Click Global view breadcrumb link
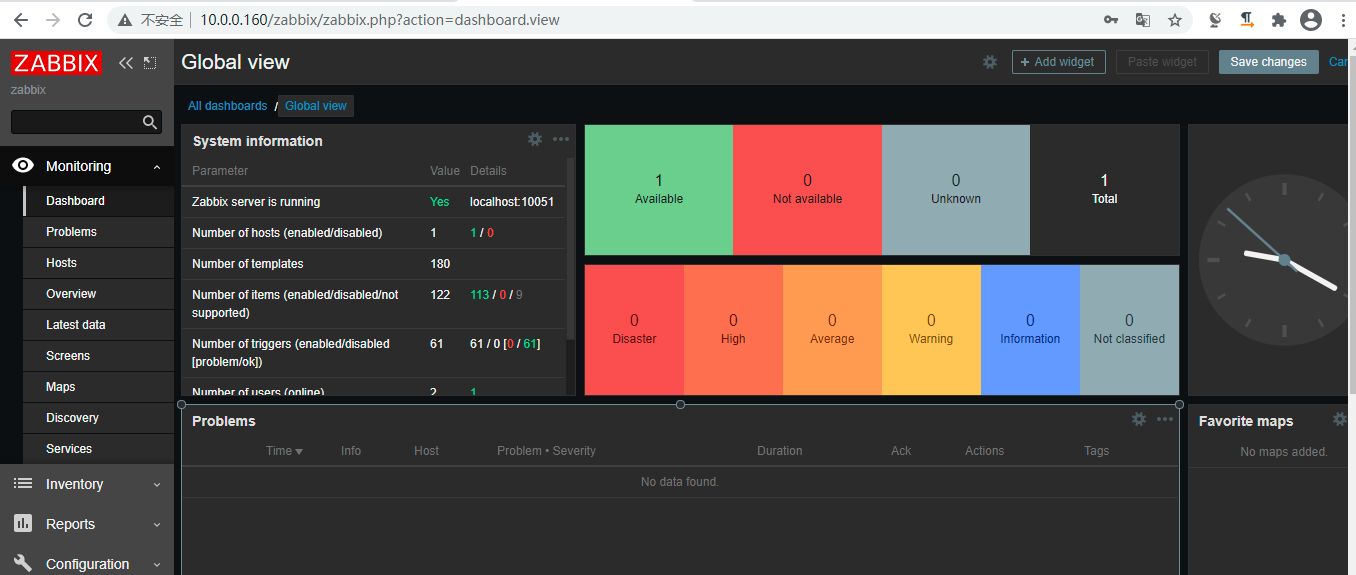The width and height of the screenshot is (1356, 575). pyautogui.click(x=316, y=106)
